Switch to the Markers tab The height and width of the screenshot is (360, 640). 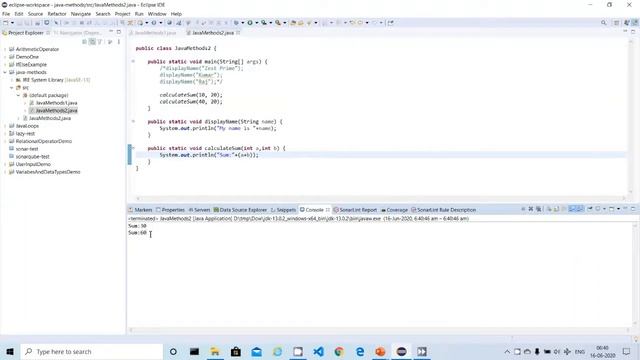coord(140,210)
